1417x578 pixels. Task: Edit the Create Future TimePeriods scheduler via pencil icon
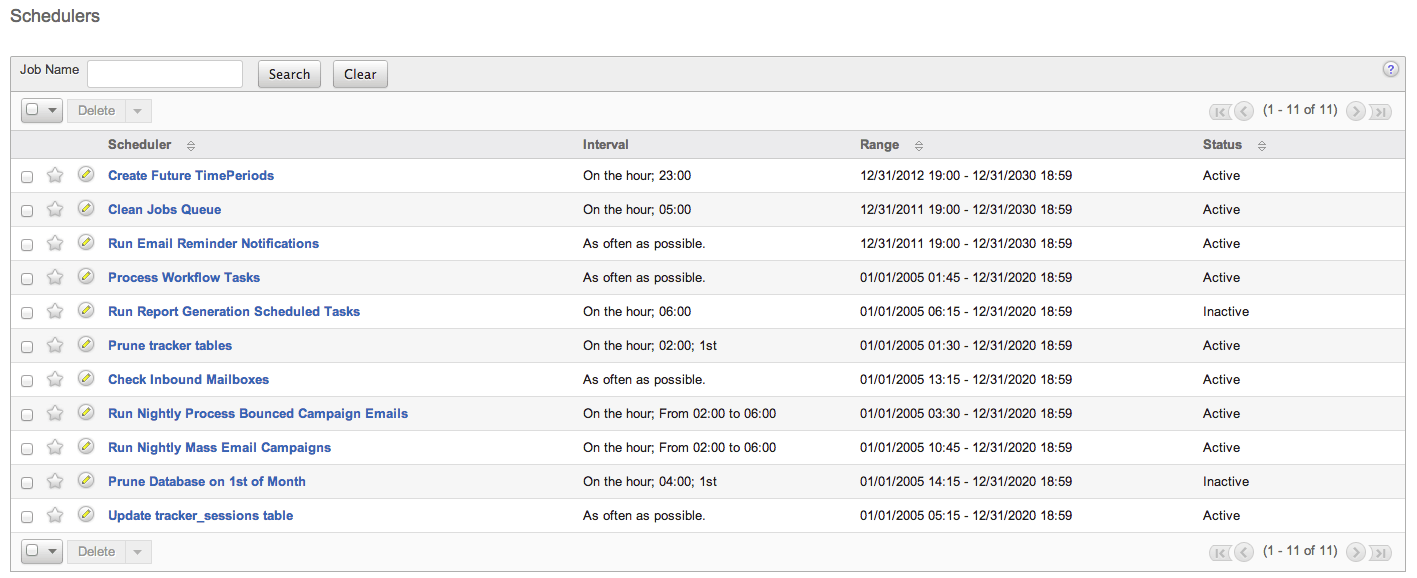(x=86, y=174)
